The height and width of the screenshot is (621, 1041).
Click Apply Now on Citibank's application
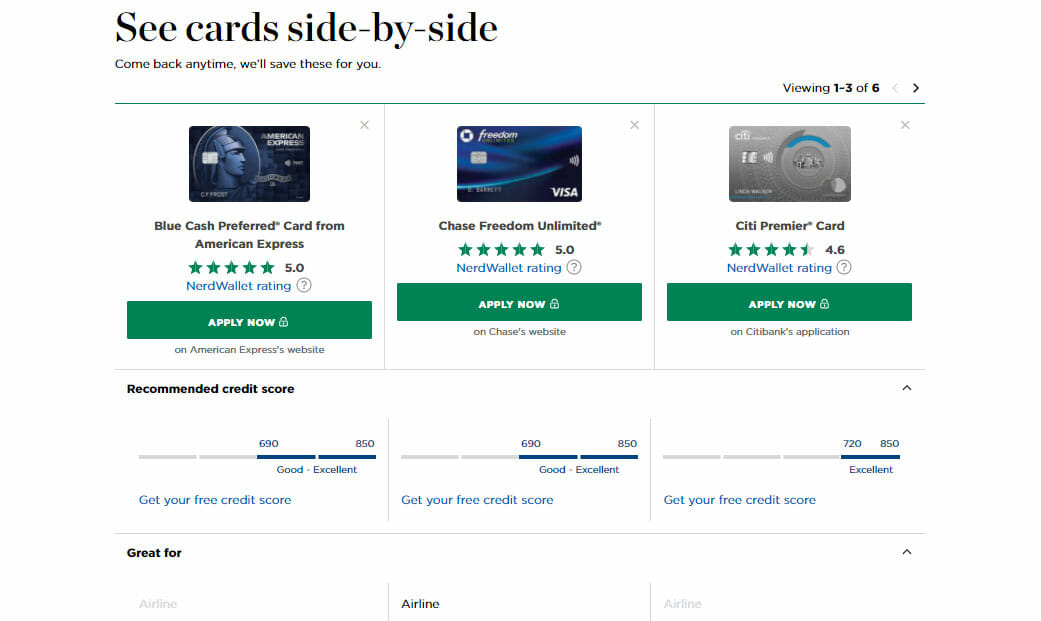(x=789, y=301)
